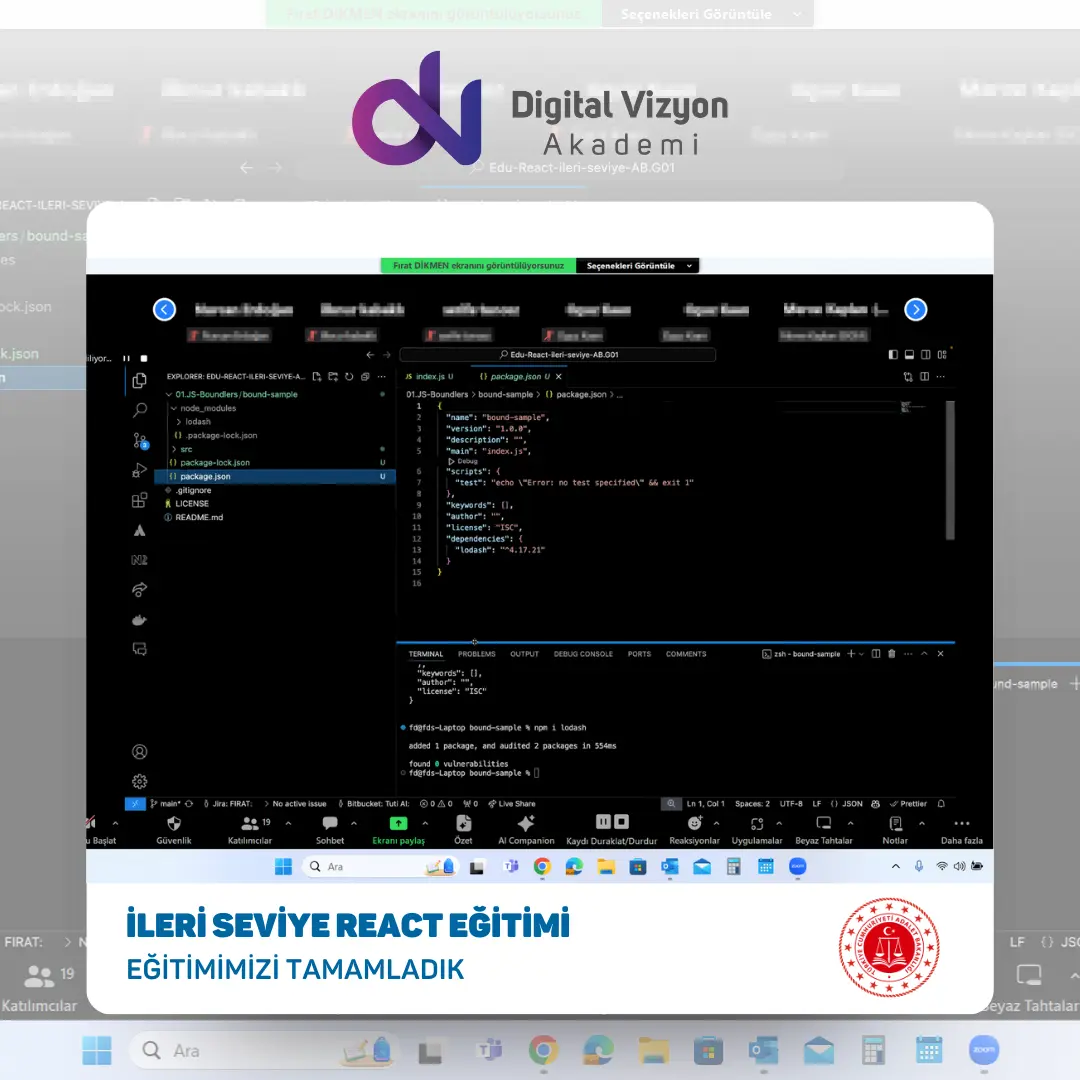
Task: Maximize the terminal panel with the up chevron
Action: coord(924,654)
